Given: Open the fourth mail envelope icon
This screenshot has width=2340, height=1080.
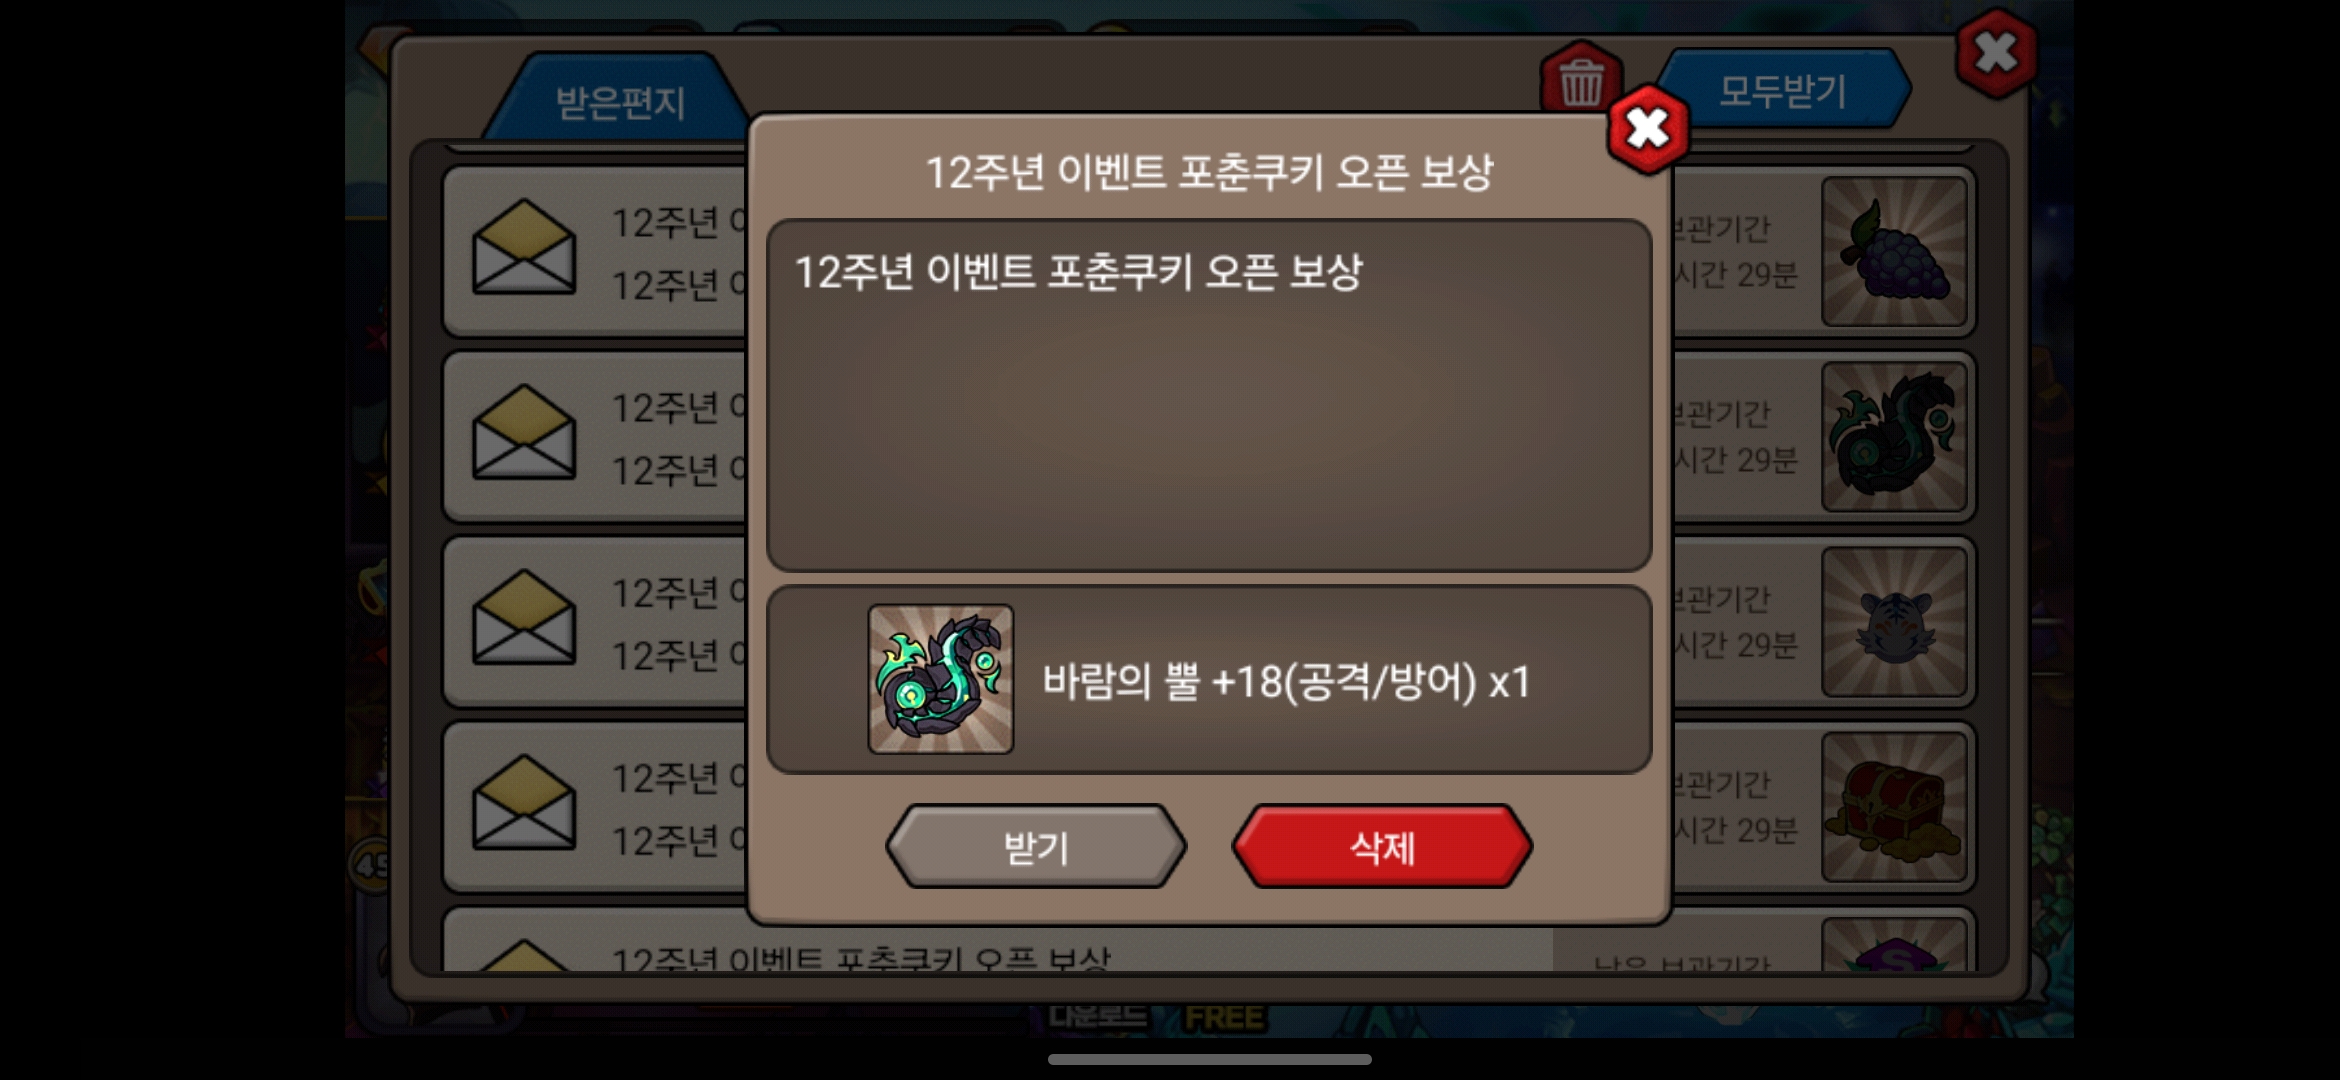Looking at the screenshot, I should coord(524,801).
